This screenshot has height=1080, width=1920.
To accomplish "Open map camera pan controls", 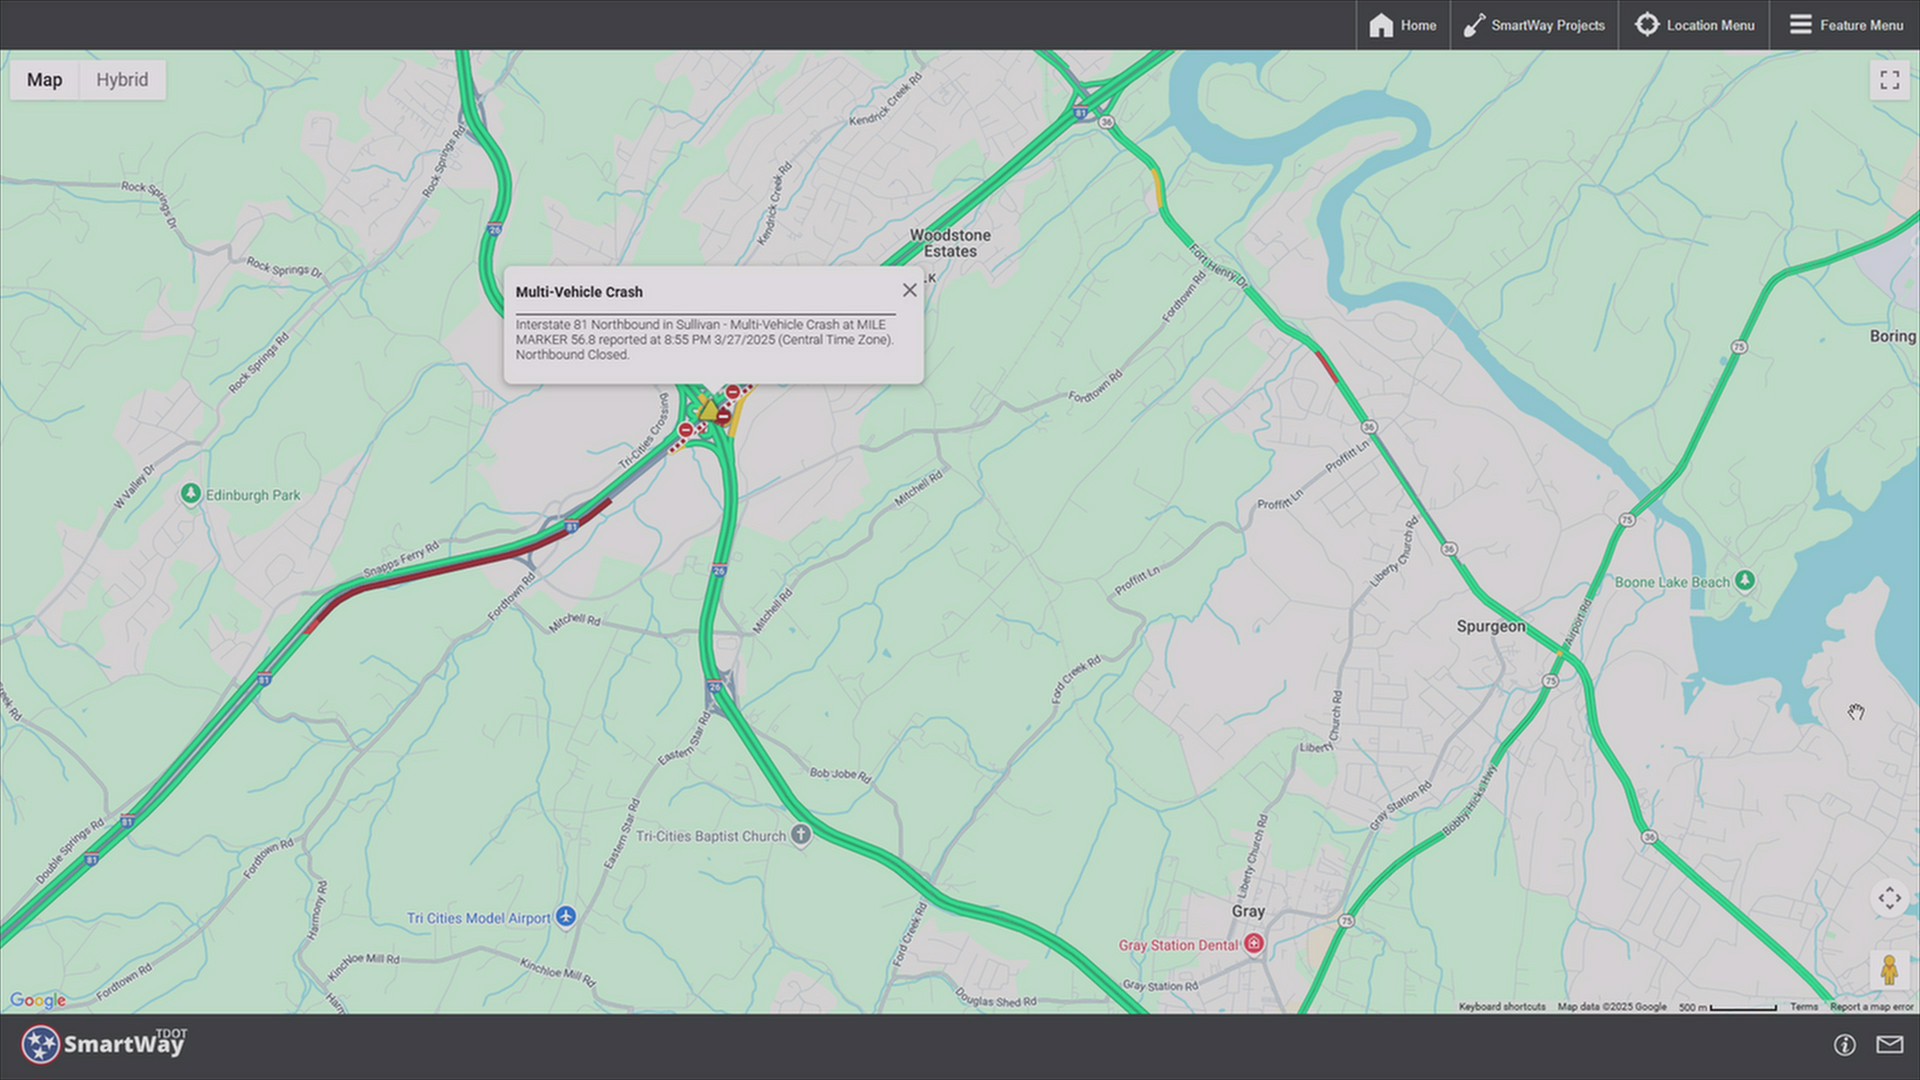I will [1889, 898].
